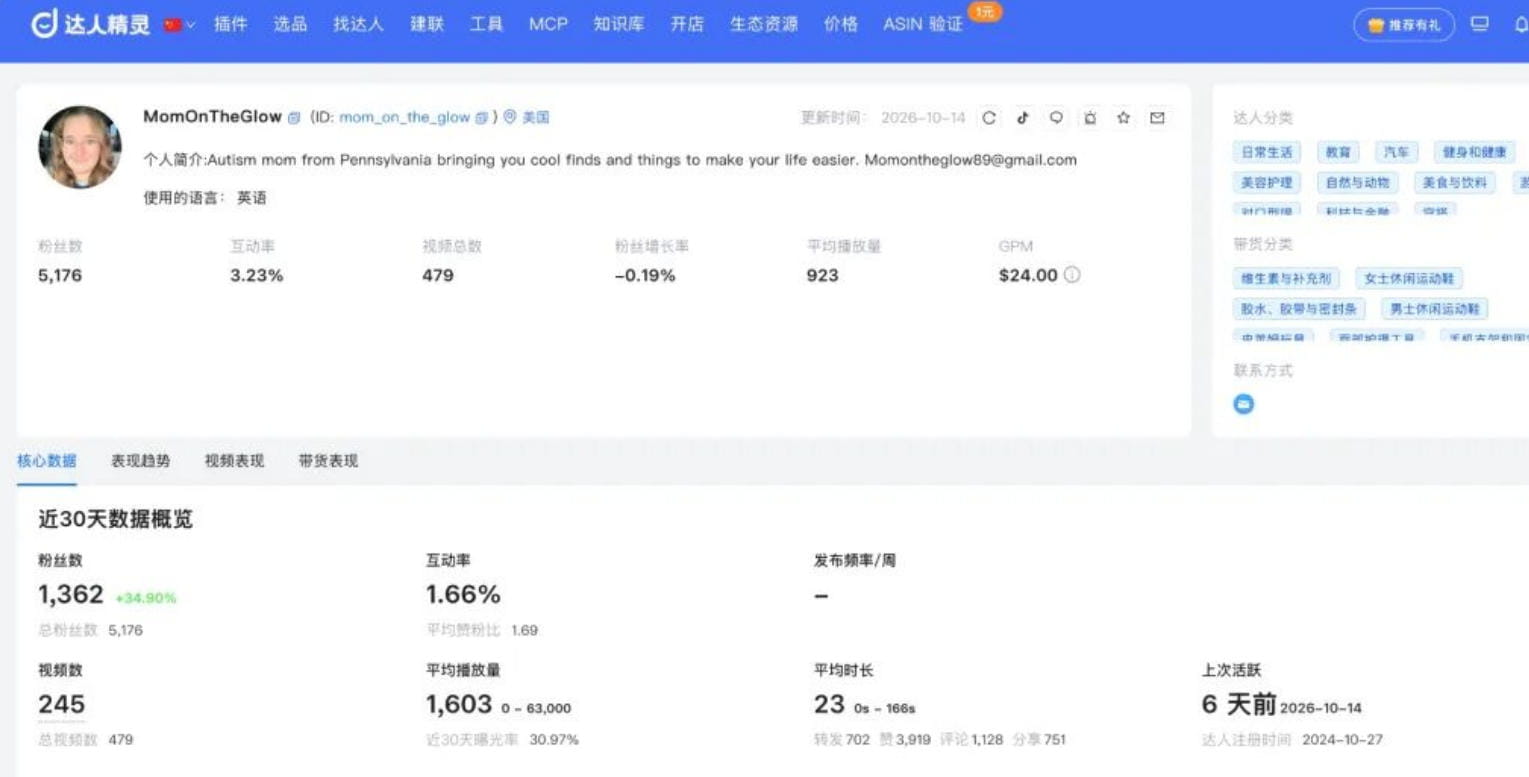
Task: Select the 维生素与补充剂 product tag
Action: pos(1287,279)
